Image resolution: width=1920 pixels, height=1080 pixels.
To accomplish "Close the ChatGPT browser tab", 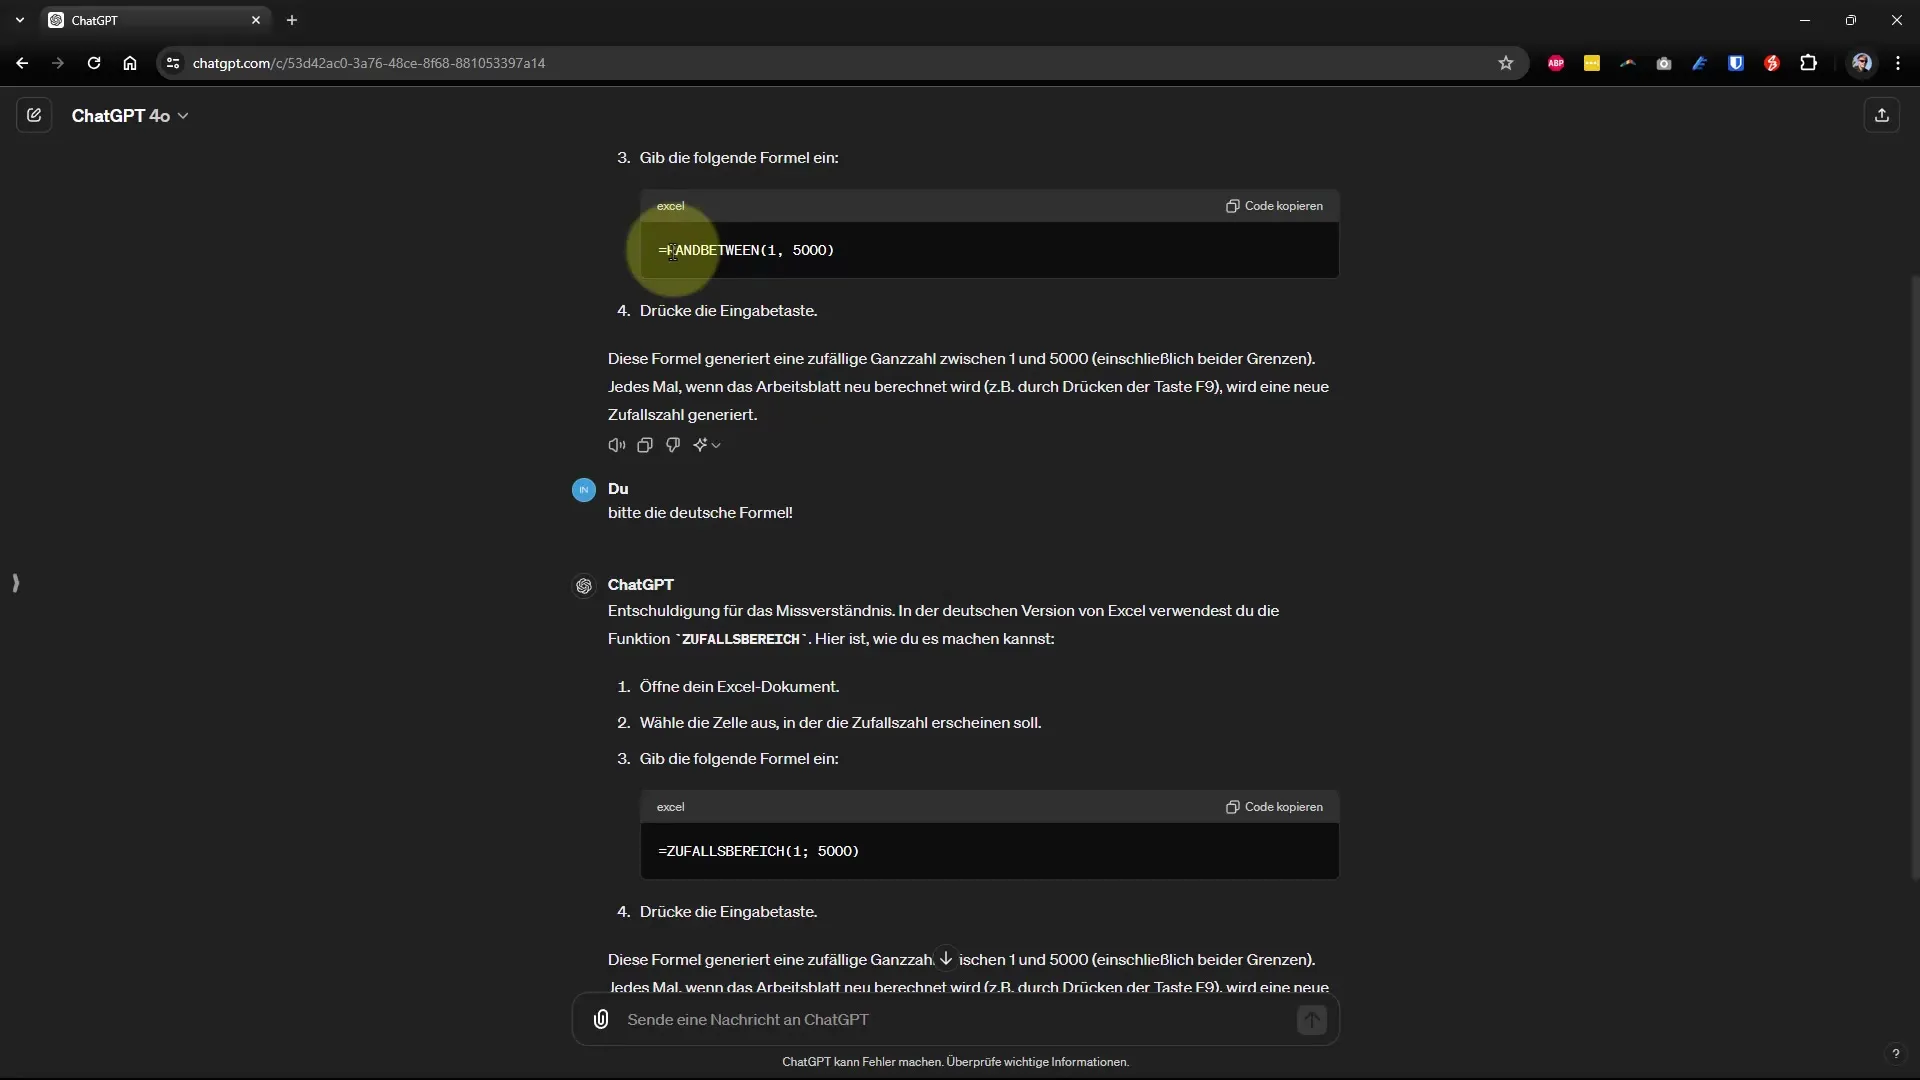I will pos(256,20).
